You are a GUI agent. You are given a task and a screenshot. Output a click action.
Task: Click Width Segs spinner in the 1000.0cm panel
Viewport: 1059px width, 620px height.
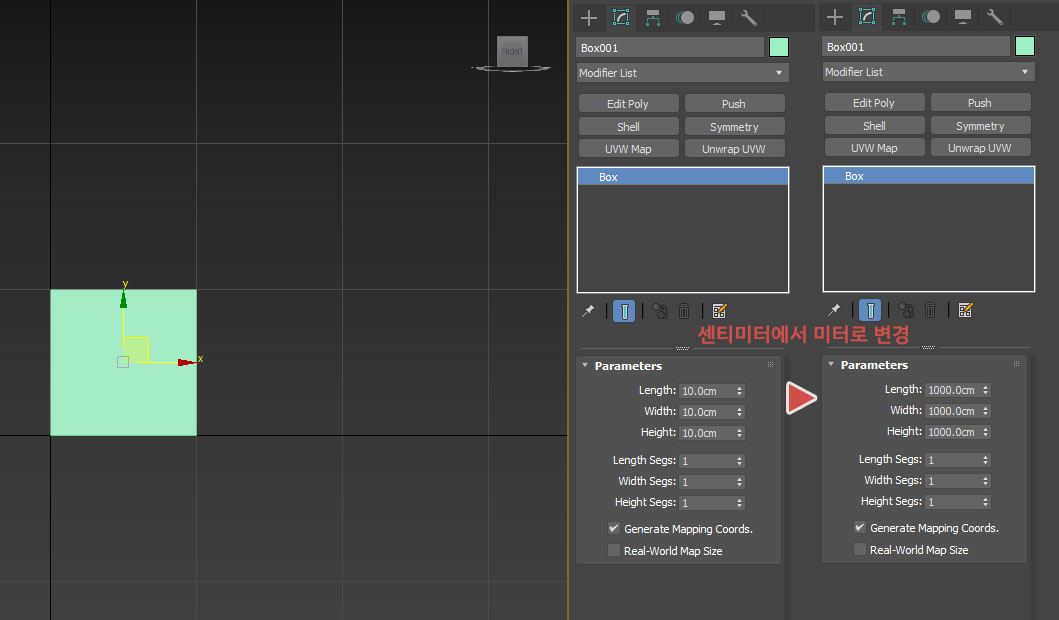click(985, 481)
